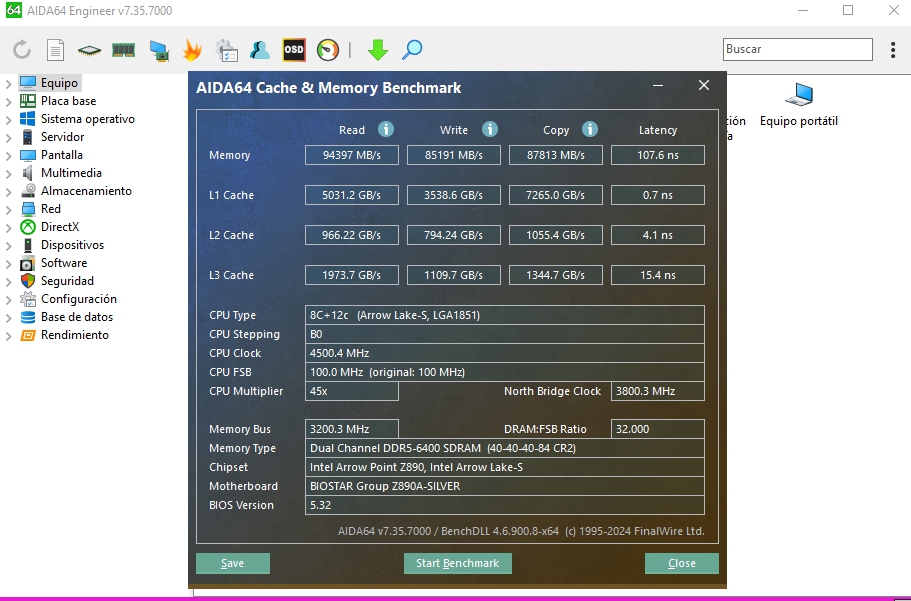Click the gauge benchmark toolbar icon
911x601 pixels.
coord(328,50)
